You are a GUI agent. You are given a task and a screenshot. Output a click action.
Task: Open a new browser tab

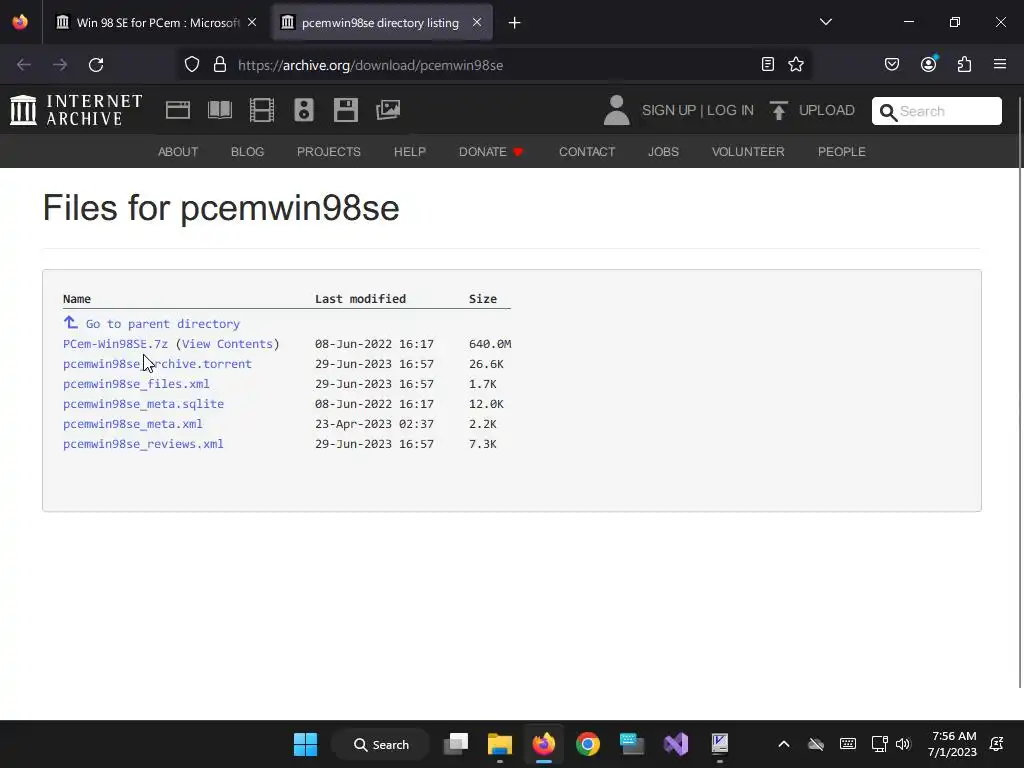(515, 23)
